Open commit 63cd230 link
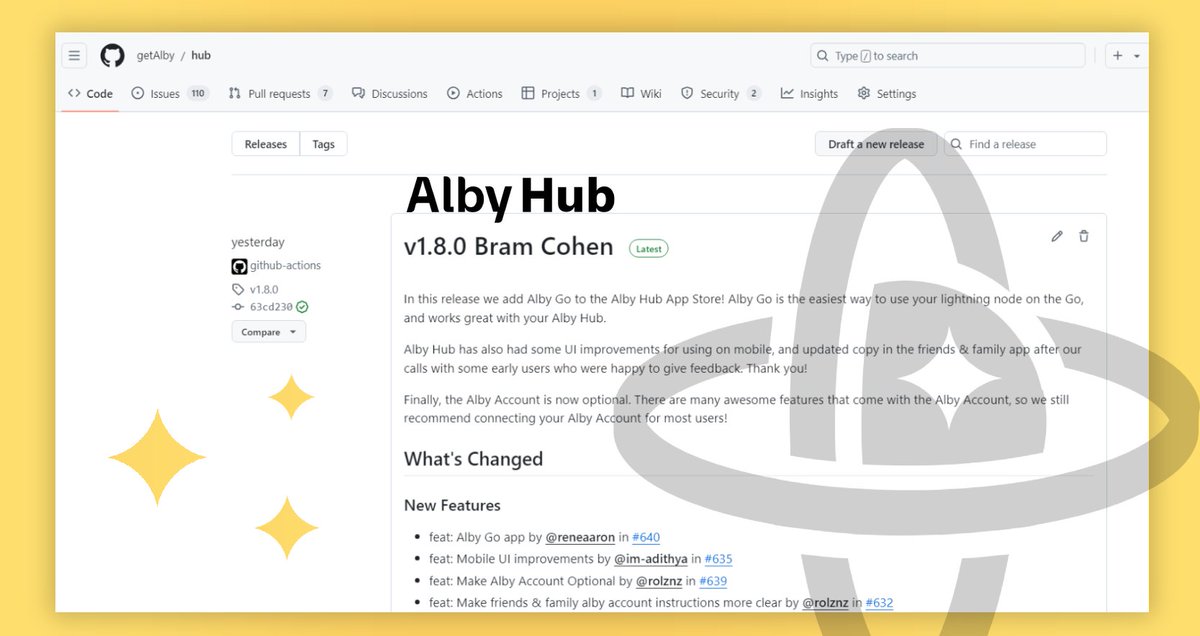Screen dimensions: 1200x636 tap(271, 307)
